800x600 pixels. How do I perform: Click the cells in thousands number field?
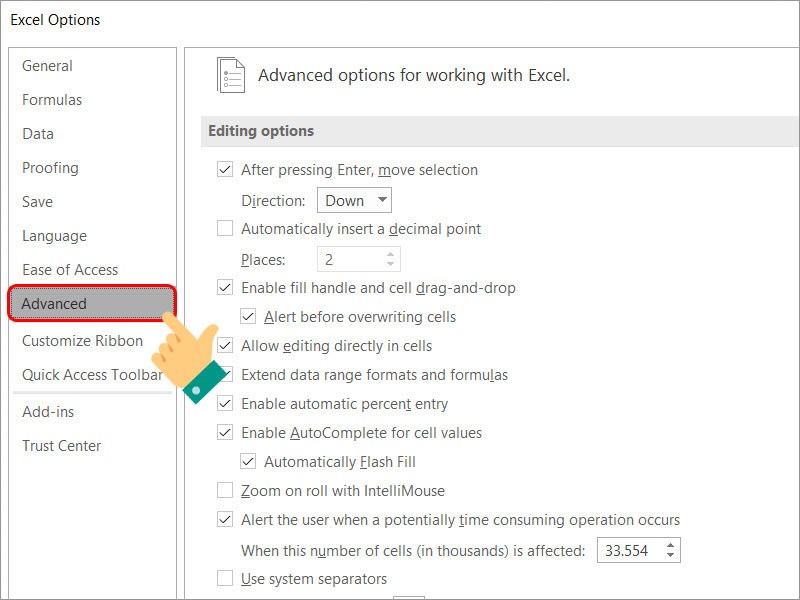[628, 550]
